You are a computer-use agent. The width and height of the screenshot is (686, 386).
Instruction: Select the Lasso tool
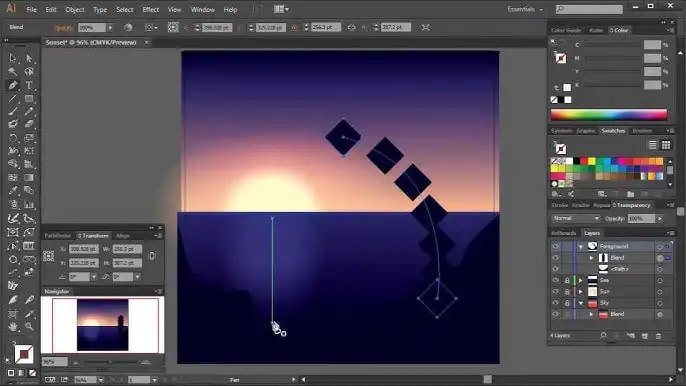click(29, 71)
